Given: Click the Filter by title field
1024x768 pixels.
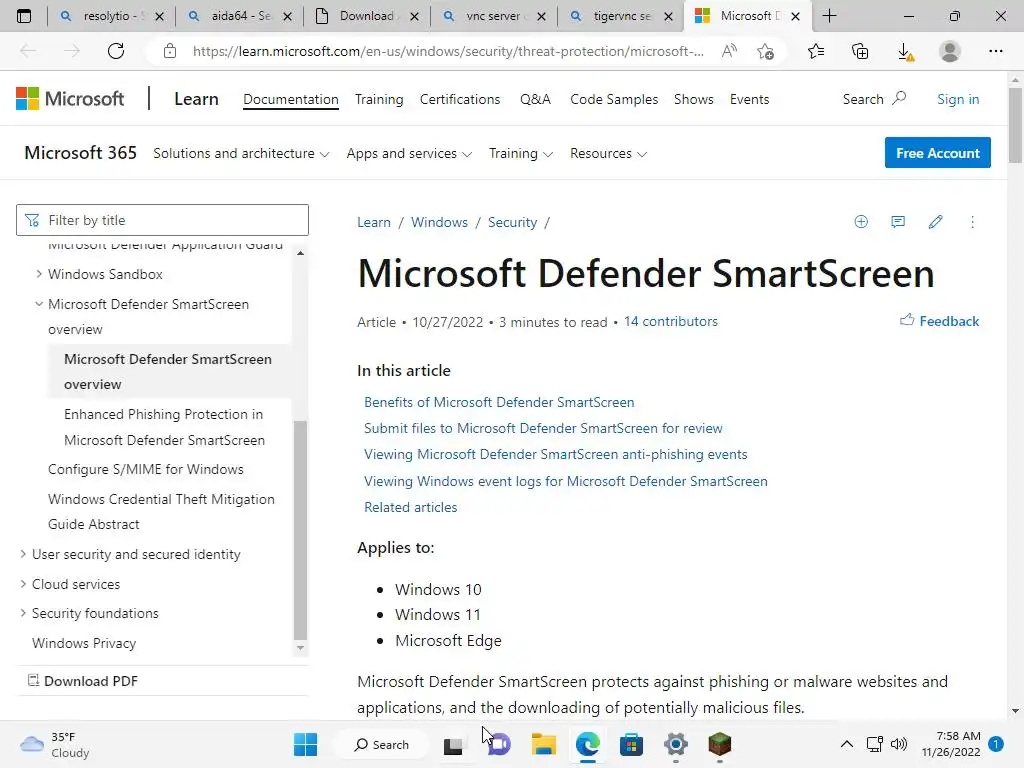Looking at the screenshot, I should tap(162, 220).
